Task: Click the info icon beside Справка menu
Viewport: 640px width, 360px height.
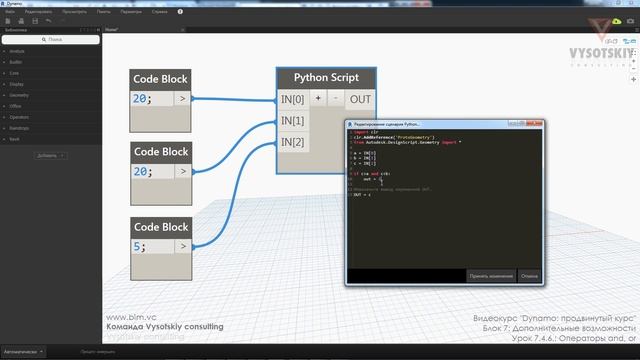Action: [180, 11]
